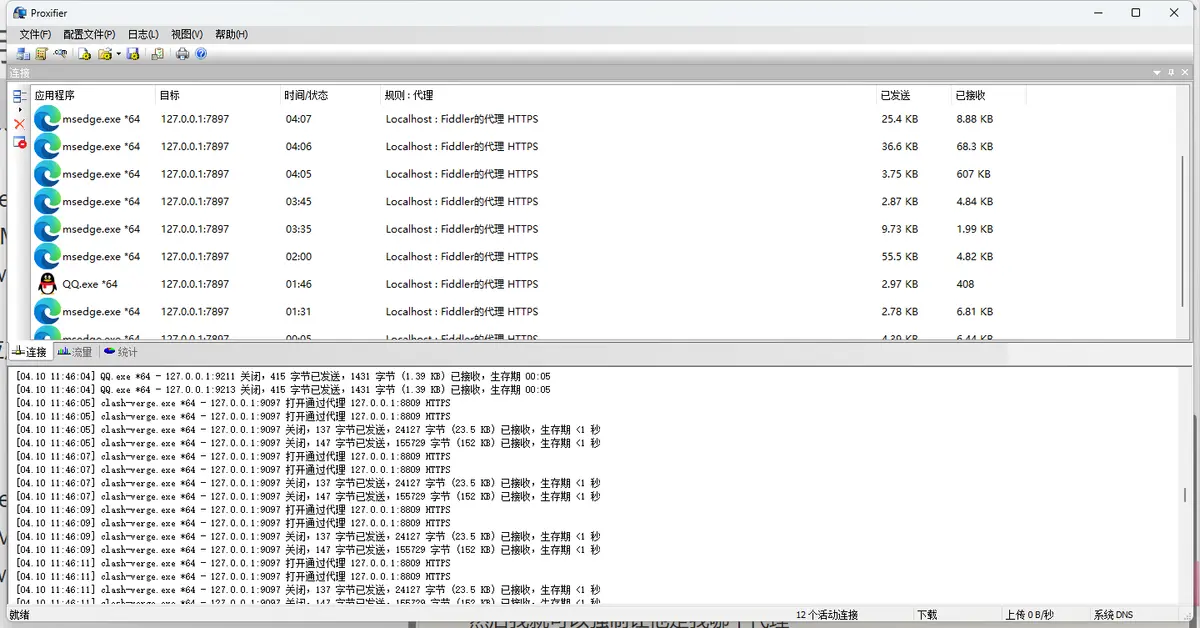Open the 日志(L) menu
The width and height of the screenshot is (1200, 628).
click(143, 34)
